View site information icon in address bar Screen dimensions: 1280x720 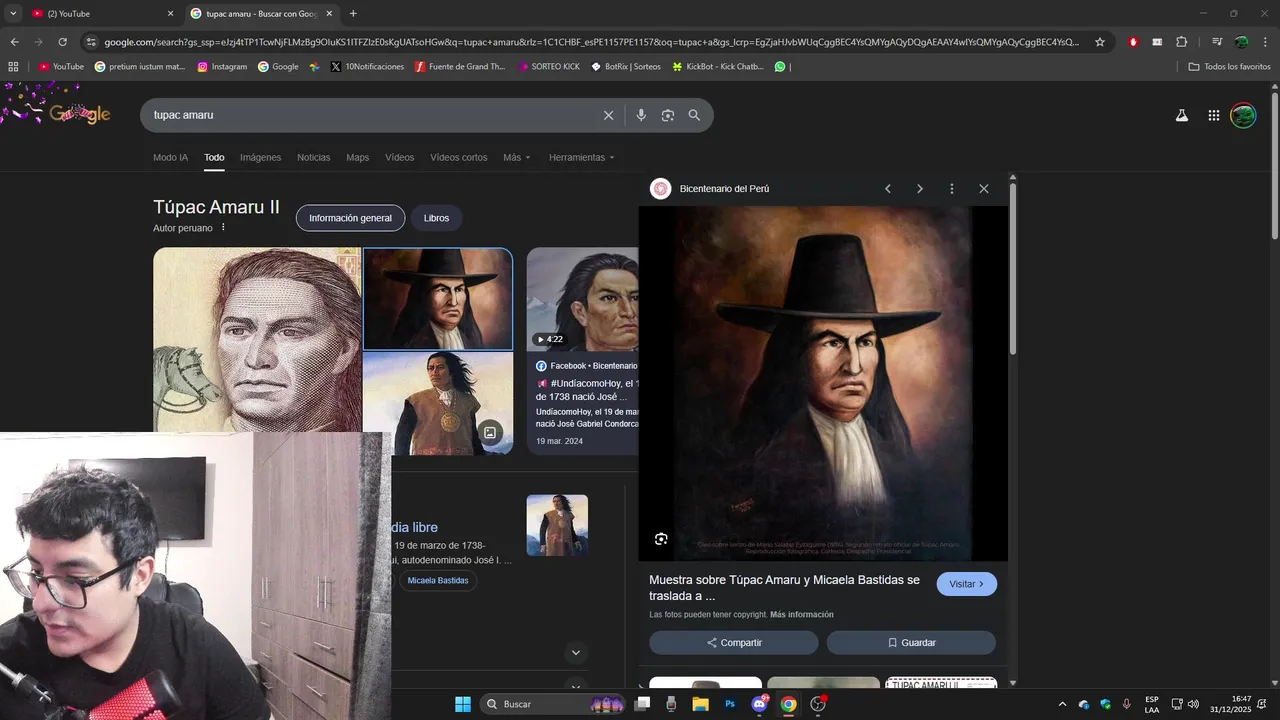(91, 42)
